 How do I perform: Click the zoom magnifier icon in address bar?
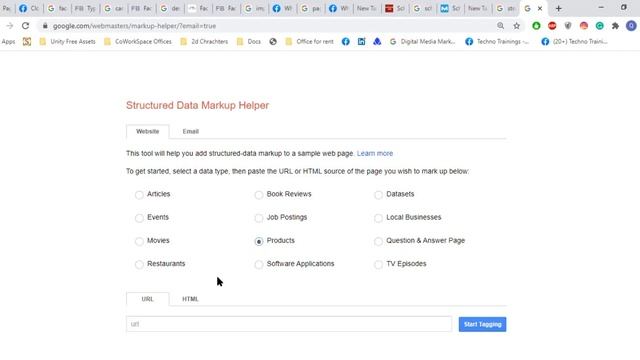tap(500, 26)
